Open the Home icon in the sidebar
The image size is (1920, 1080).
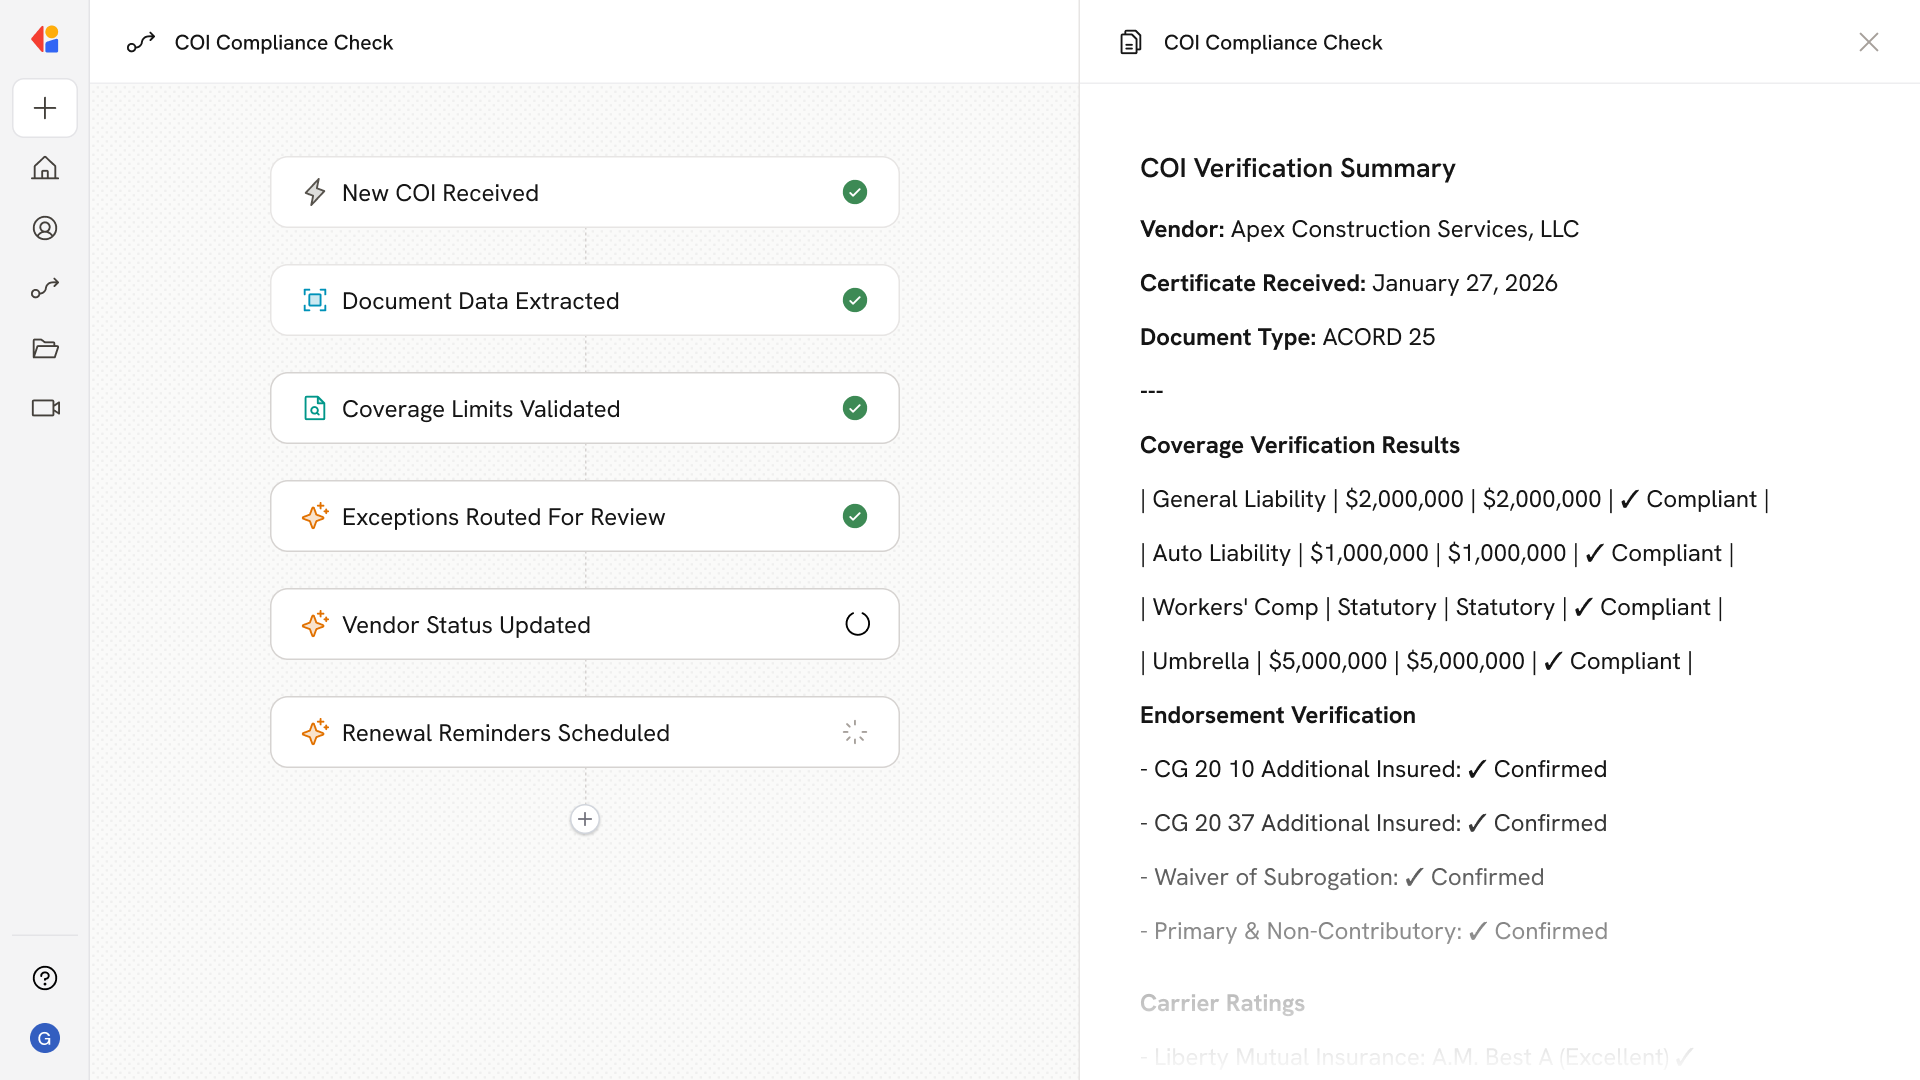coord(45,168)
